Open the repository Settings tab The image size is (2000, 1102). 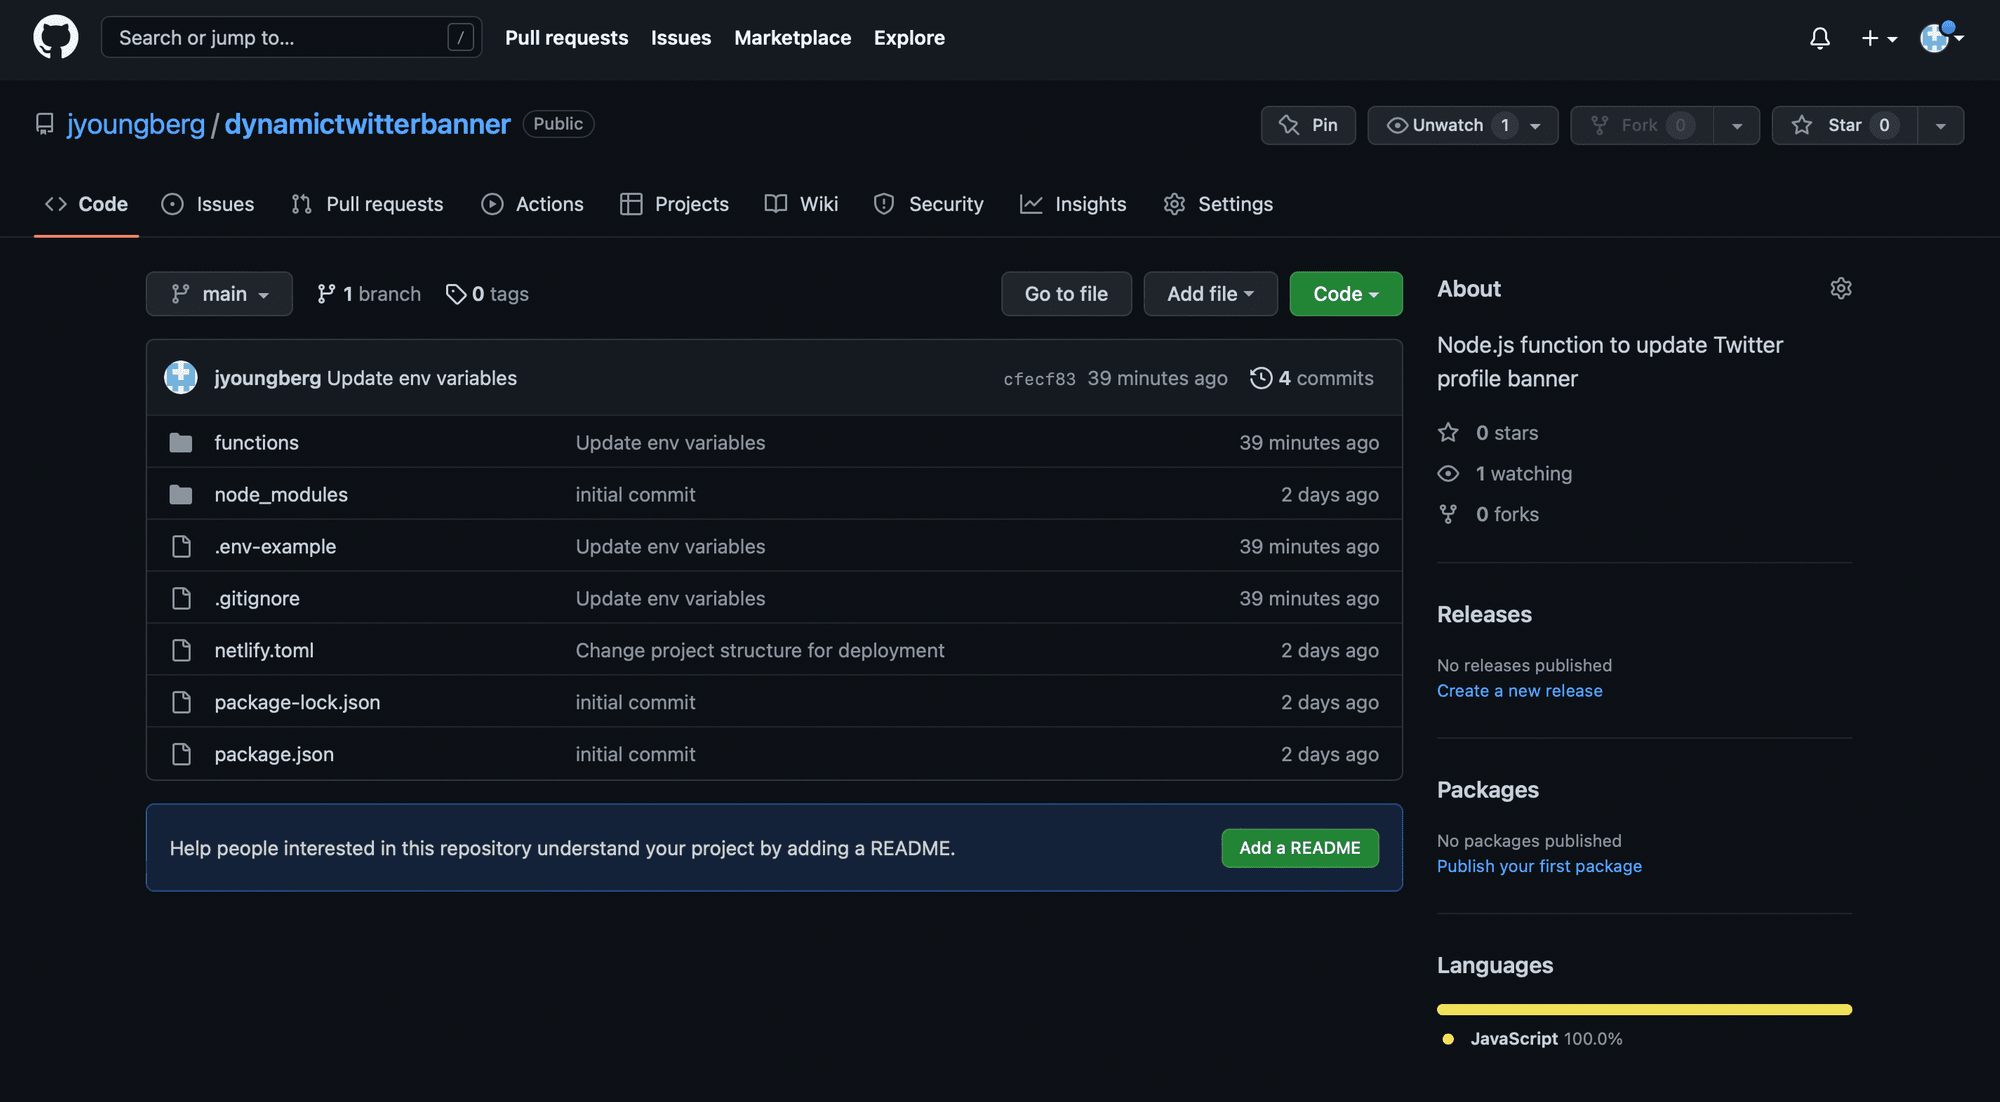1218,204
